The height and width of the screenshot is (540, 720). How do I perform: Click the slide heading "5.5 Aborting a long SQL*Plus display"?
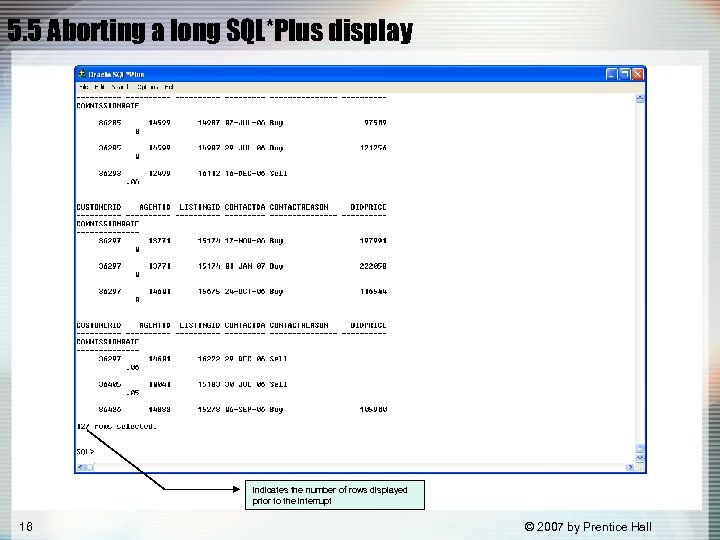point(210,31)
